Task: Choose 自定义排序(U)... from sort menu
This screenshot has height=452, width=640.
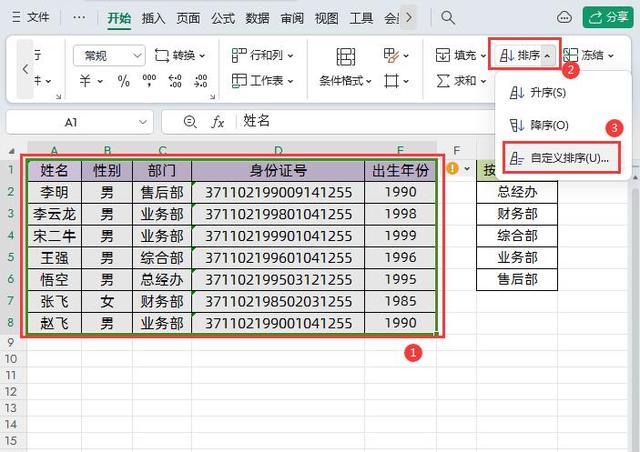Action: click(561, 158)
